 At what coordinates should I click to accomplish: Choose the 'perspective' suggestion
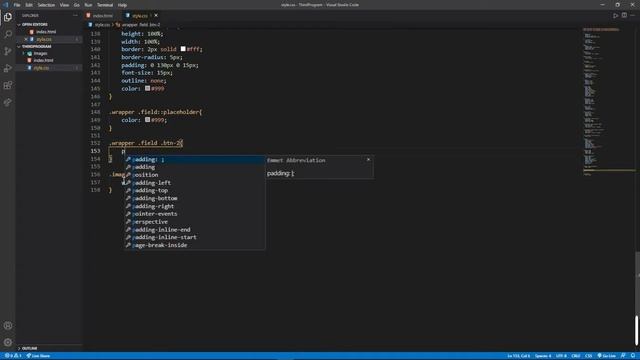pos(195,222)
